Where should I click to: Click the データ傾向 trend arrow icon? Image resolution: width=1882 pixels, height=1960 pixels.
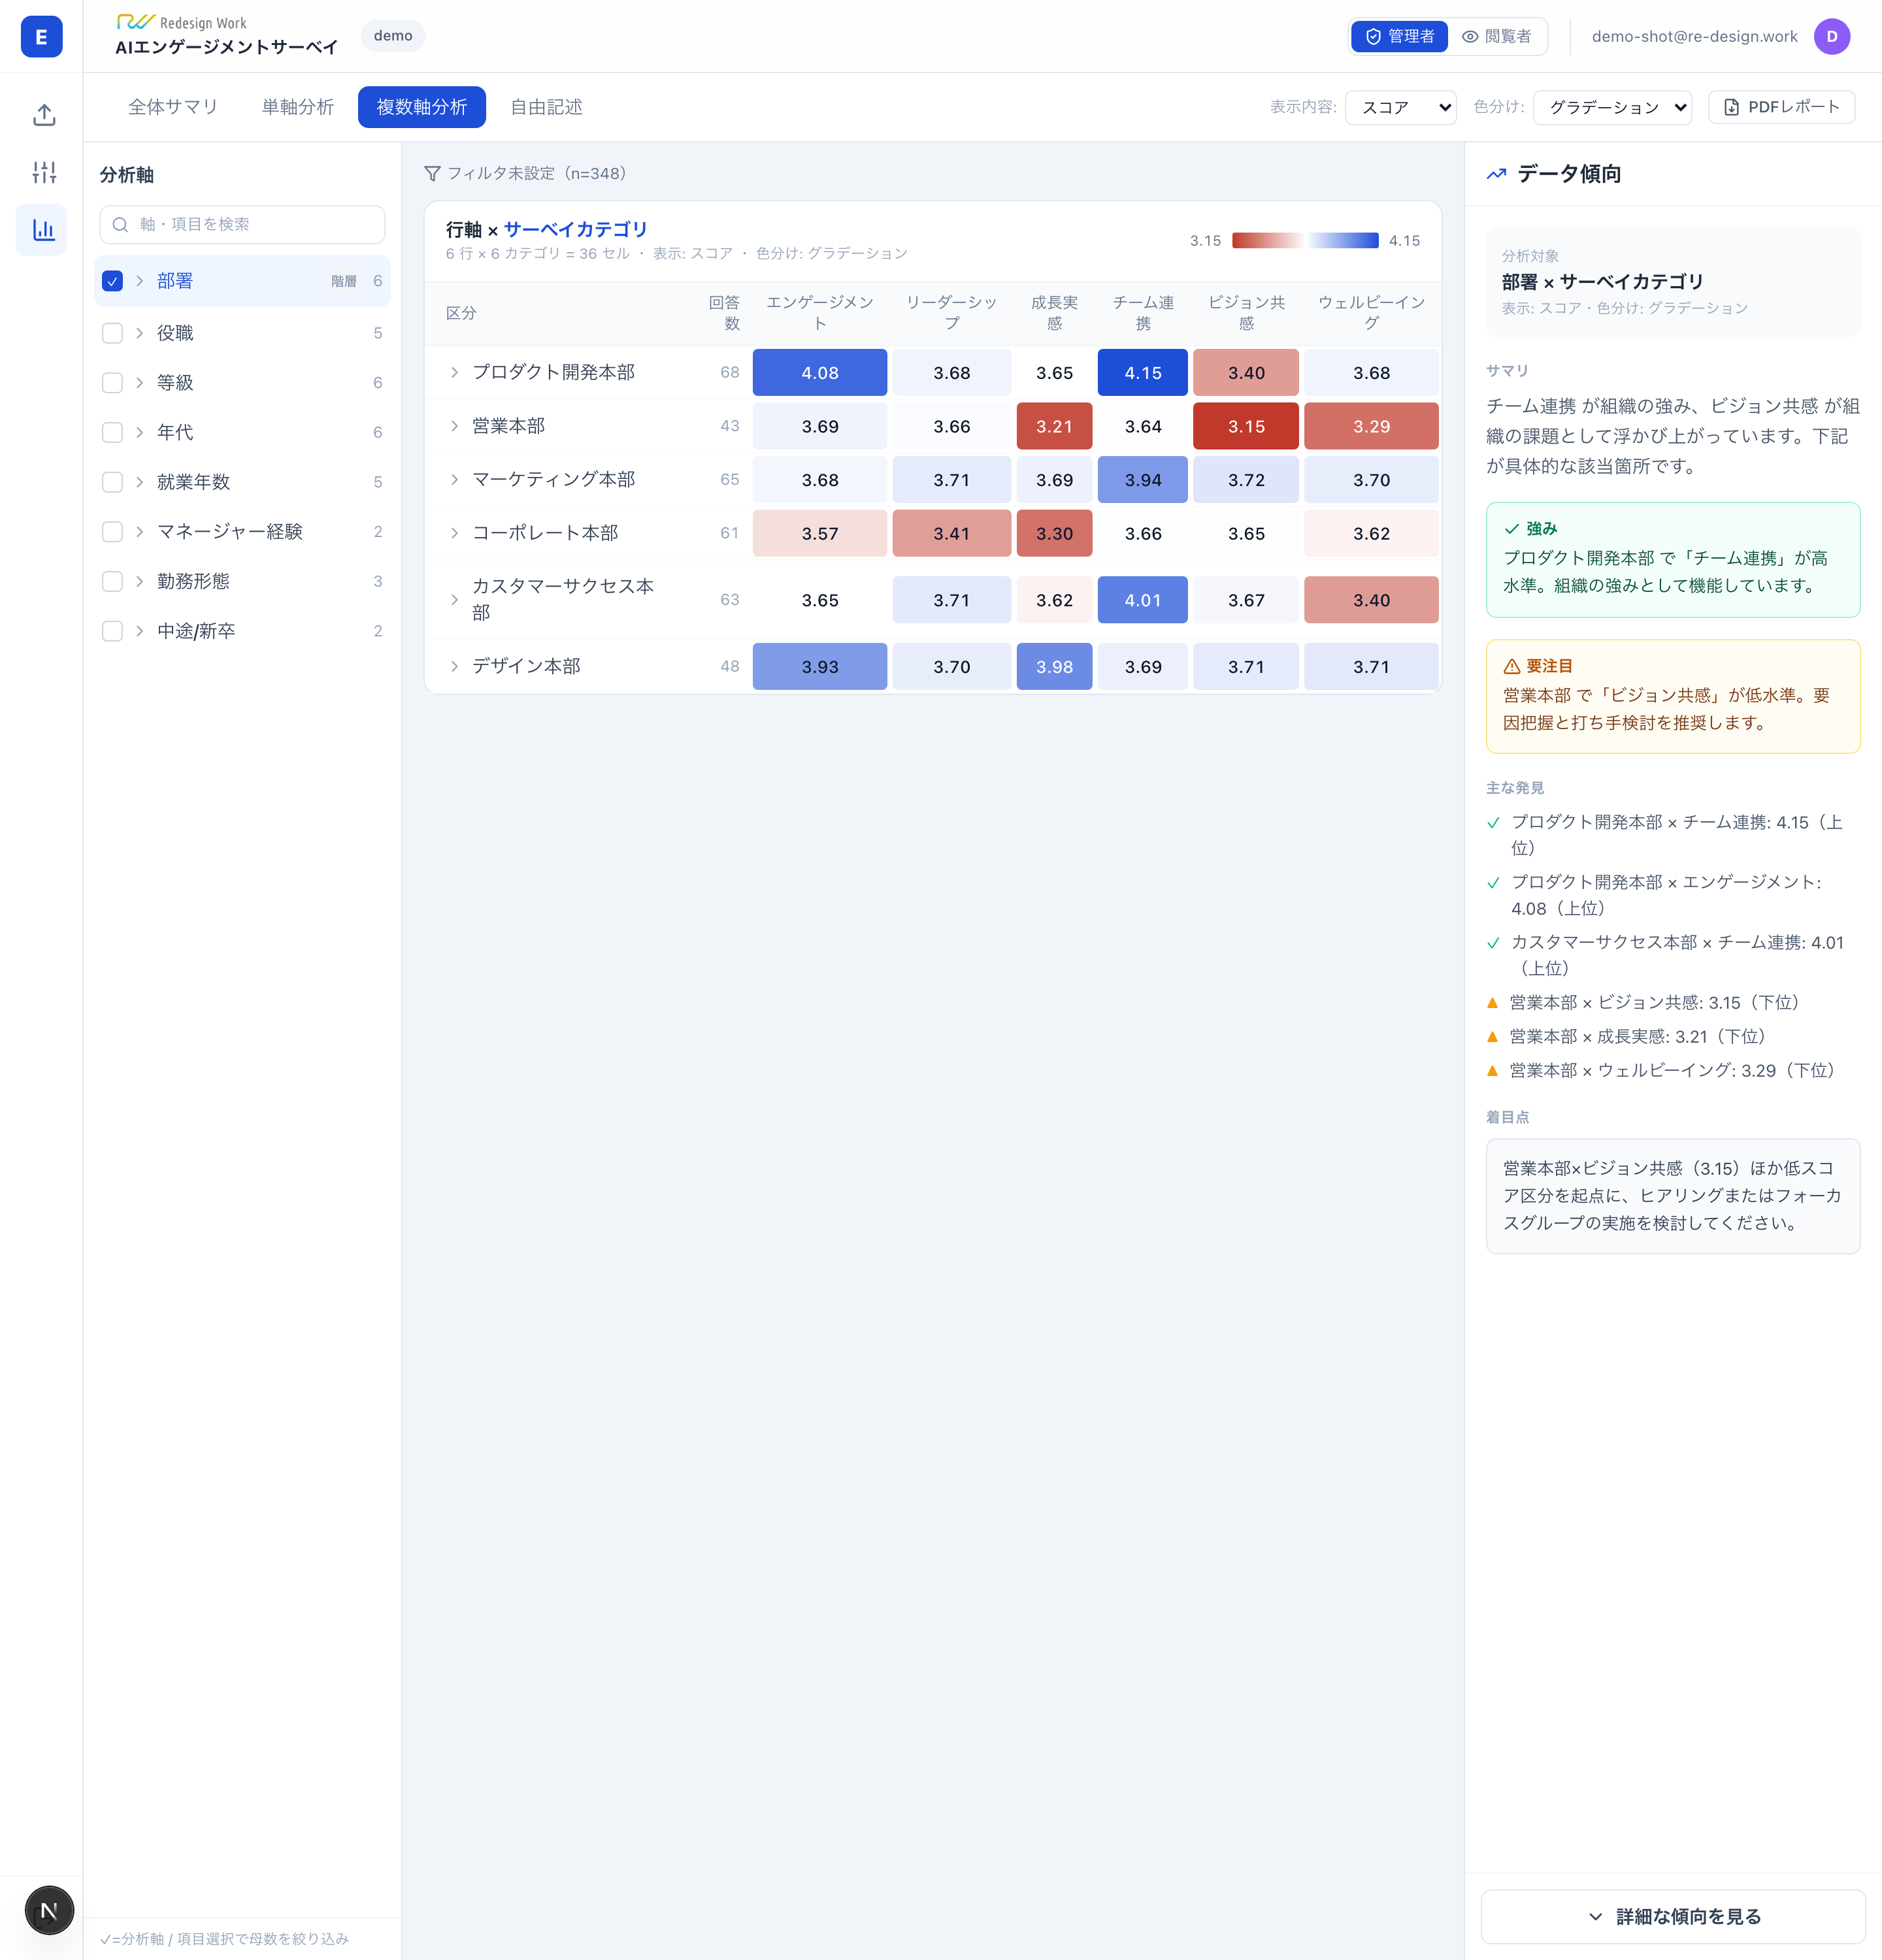[1496, 174]
